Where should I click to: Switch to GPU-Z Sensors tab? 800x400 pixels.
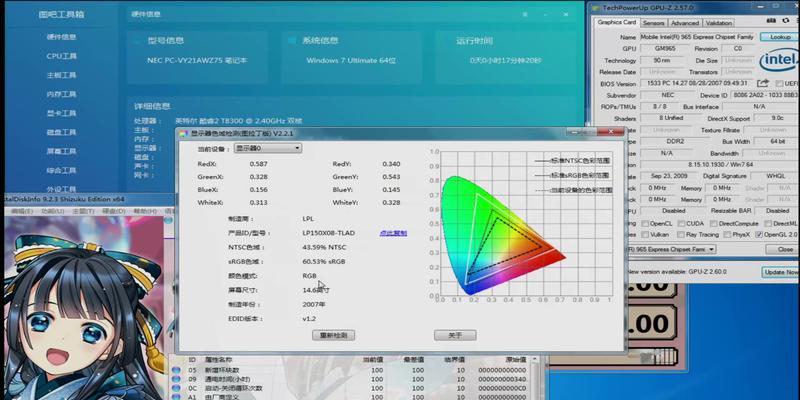653,23
